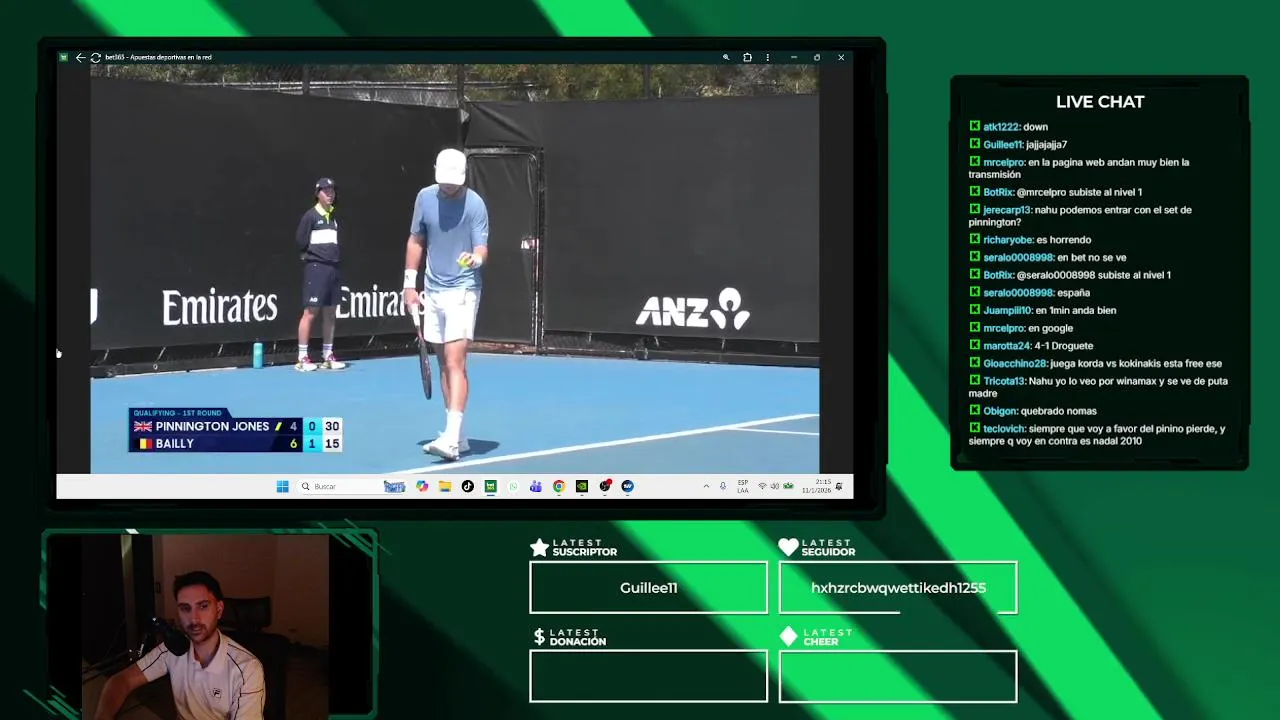This screenshot has height=720, width=1280.
Task: Click BAILLY name in scoreboard
Action: (x=174, y=444)
